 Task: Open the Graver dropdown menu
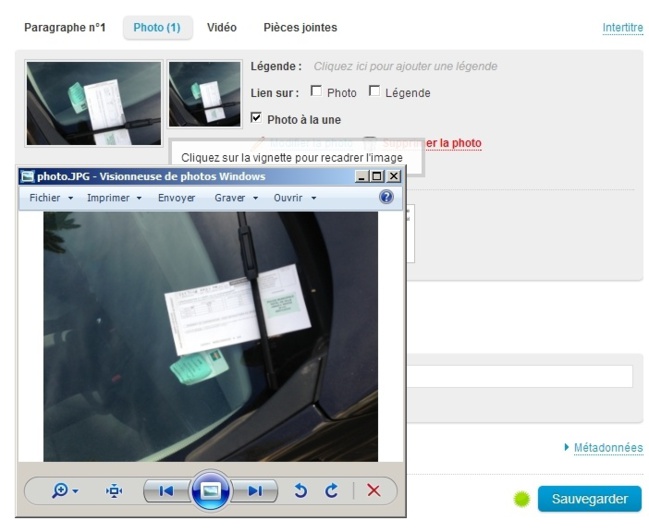pos(236,198)
